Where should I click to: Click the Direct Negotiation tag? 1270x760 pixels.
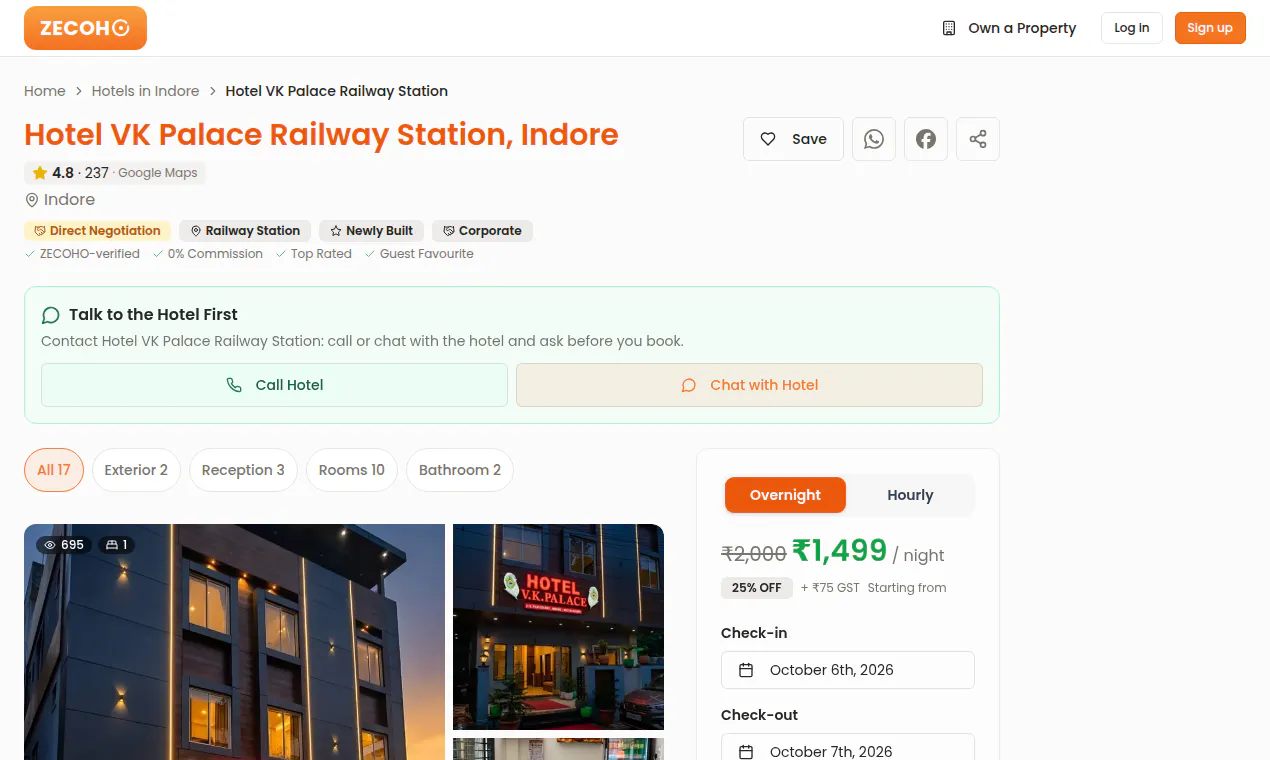coord(97,231)
